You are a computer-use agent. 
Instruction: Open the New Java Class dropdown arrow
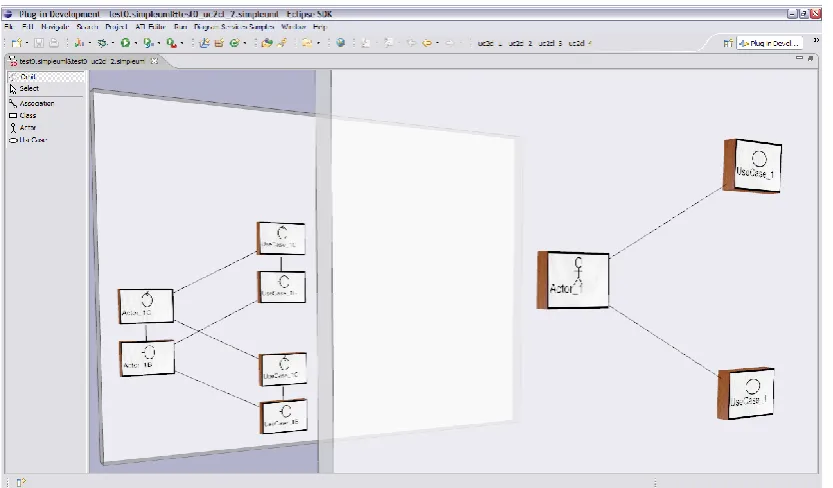pyautogui.click(x=244, y=44)
